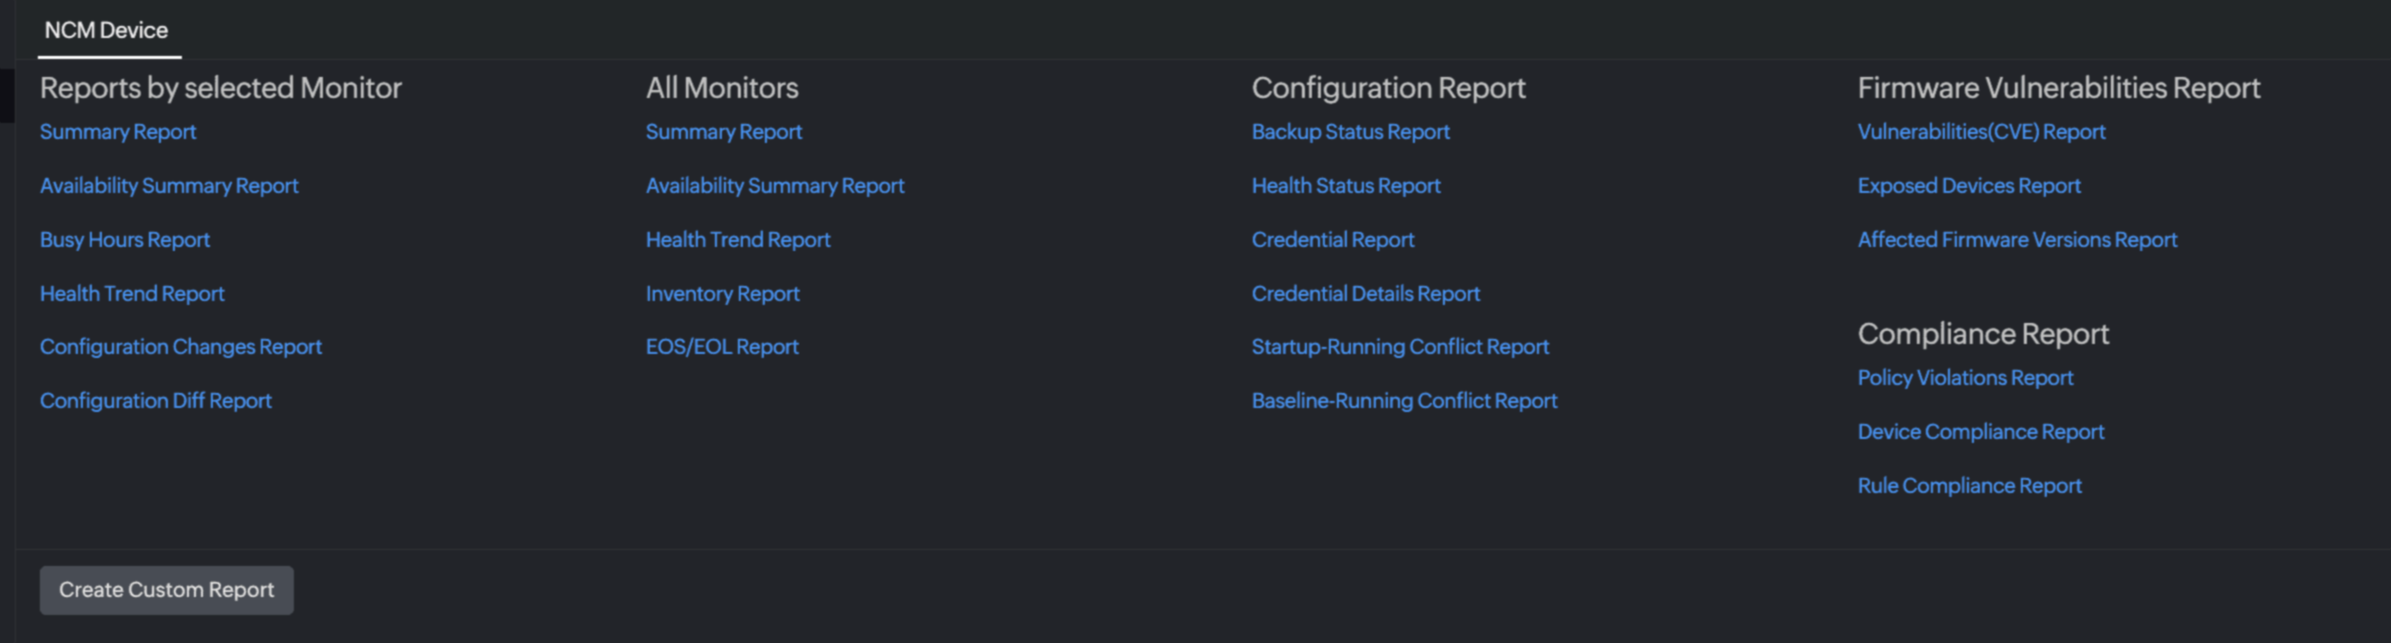Open the Policy Violations Report
The width and height of the screenshot is (2391, 643).
pos(1966,378)
